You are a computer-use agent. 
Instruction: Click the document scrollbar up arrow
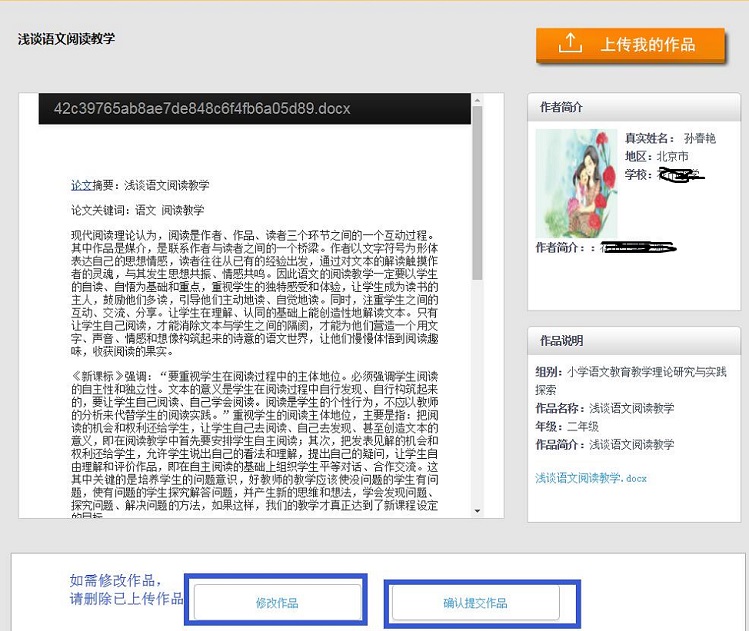pyautogui.click(x=477, y=100)
